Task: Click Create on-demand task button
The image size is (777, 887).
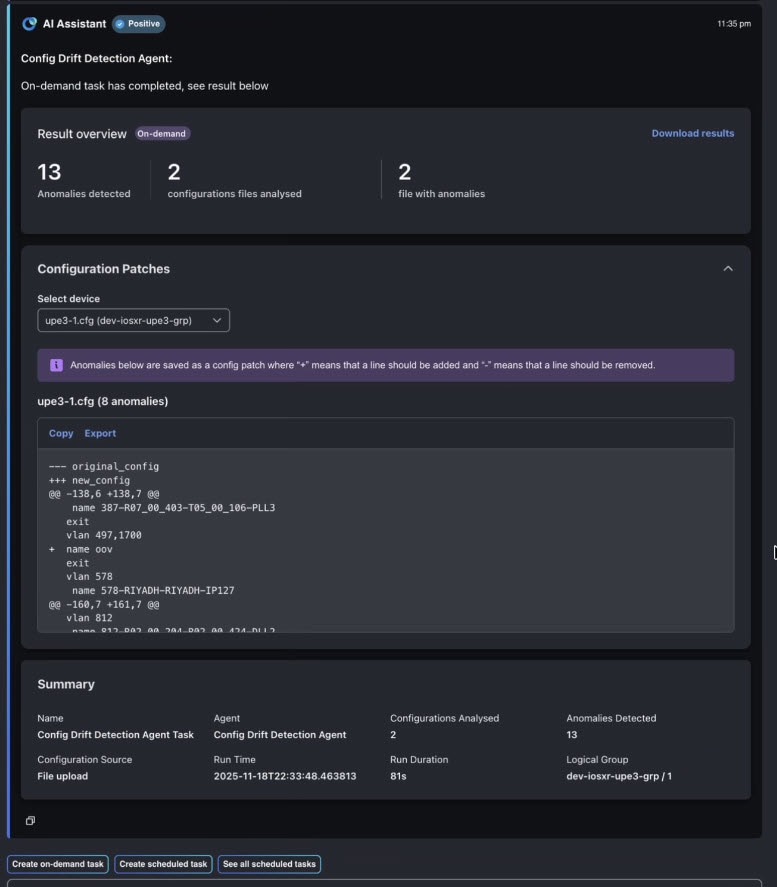Action: 58,864
